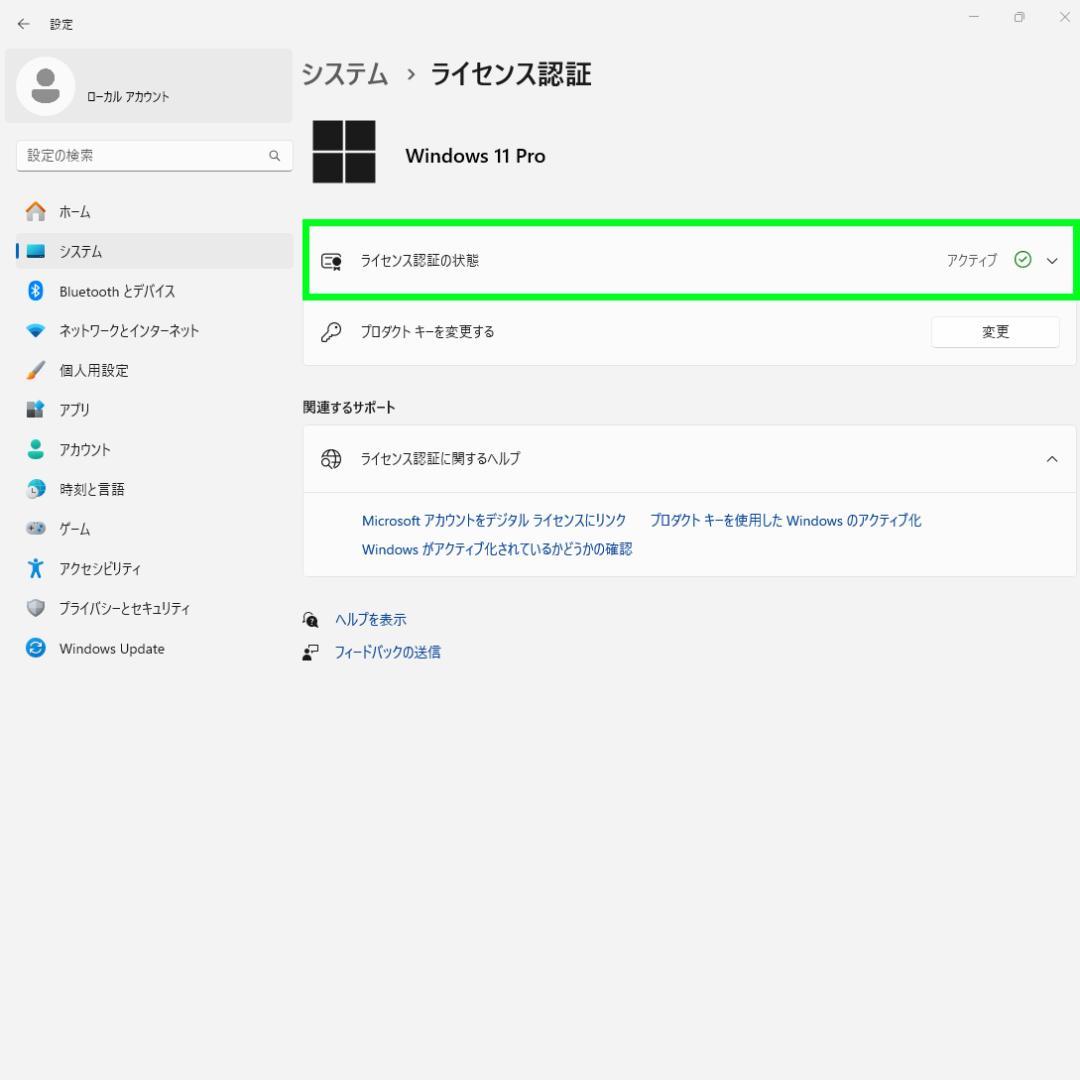Click the システム breadcrumb in the heading
1080x1080 pixels.
345,74
